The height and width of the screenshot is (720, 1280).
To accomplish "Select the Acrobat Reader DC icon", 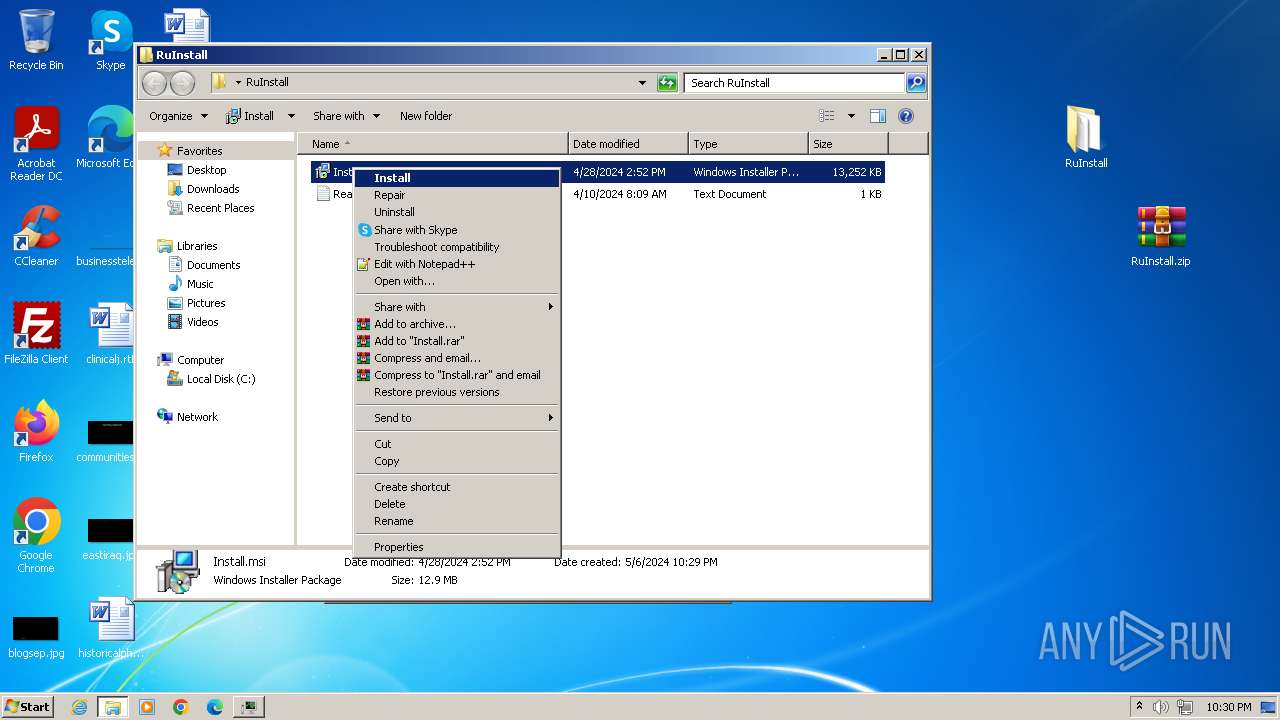I will pyautogui.click(x=36, y=144).
